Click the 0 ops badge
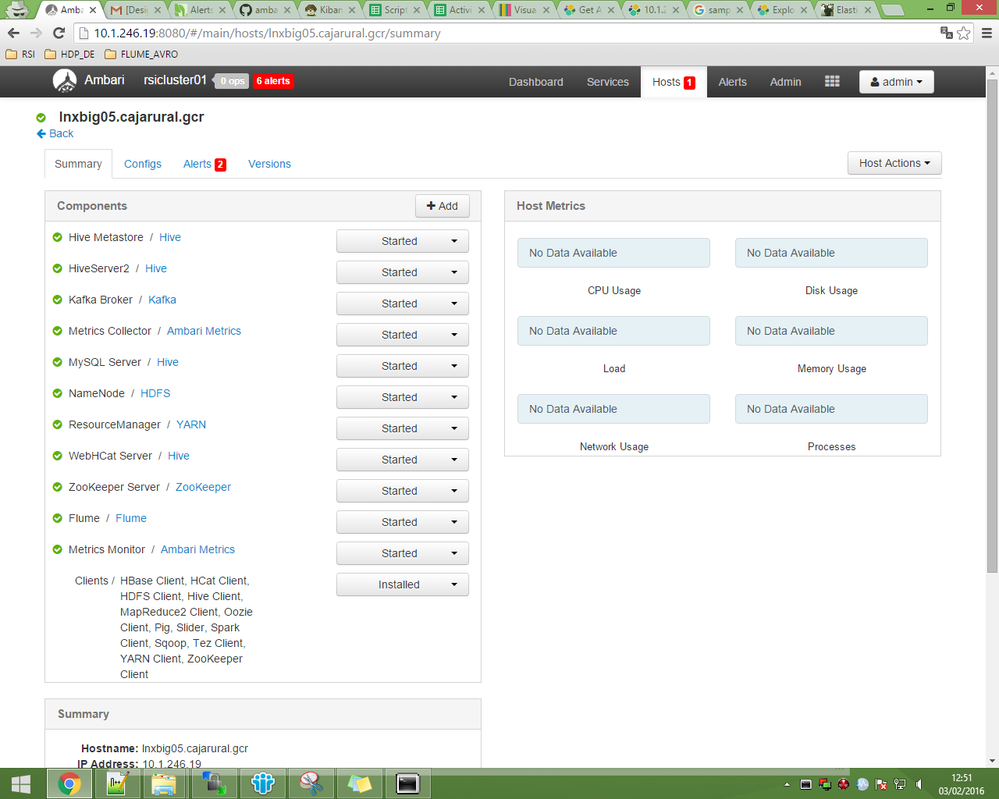This screenshot has height=799, width=999. [x=231, y=81]
